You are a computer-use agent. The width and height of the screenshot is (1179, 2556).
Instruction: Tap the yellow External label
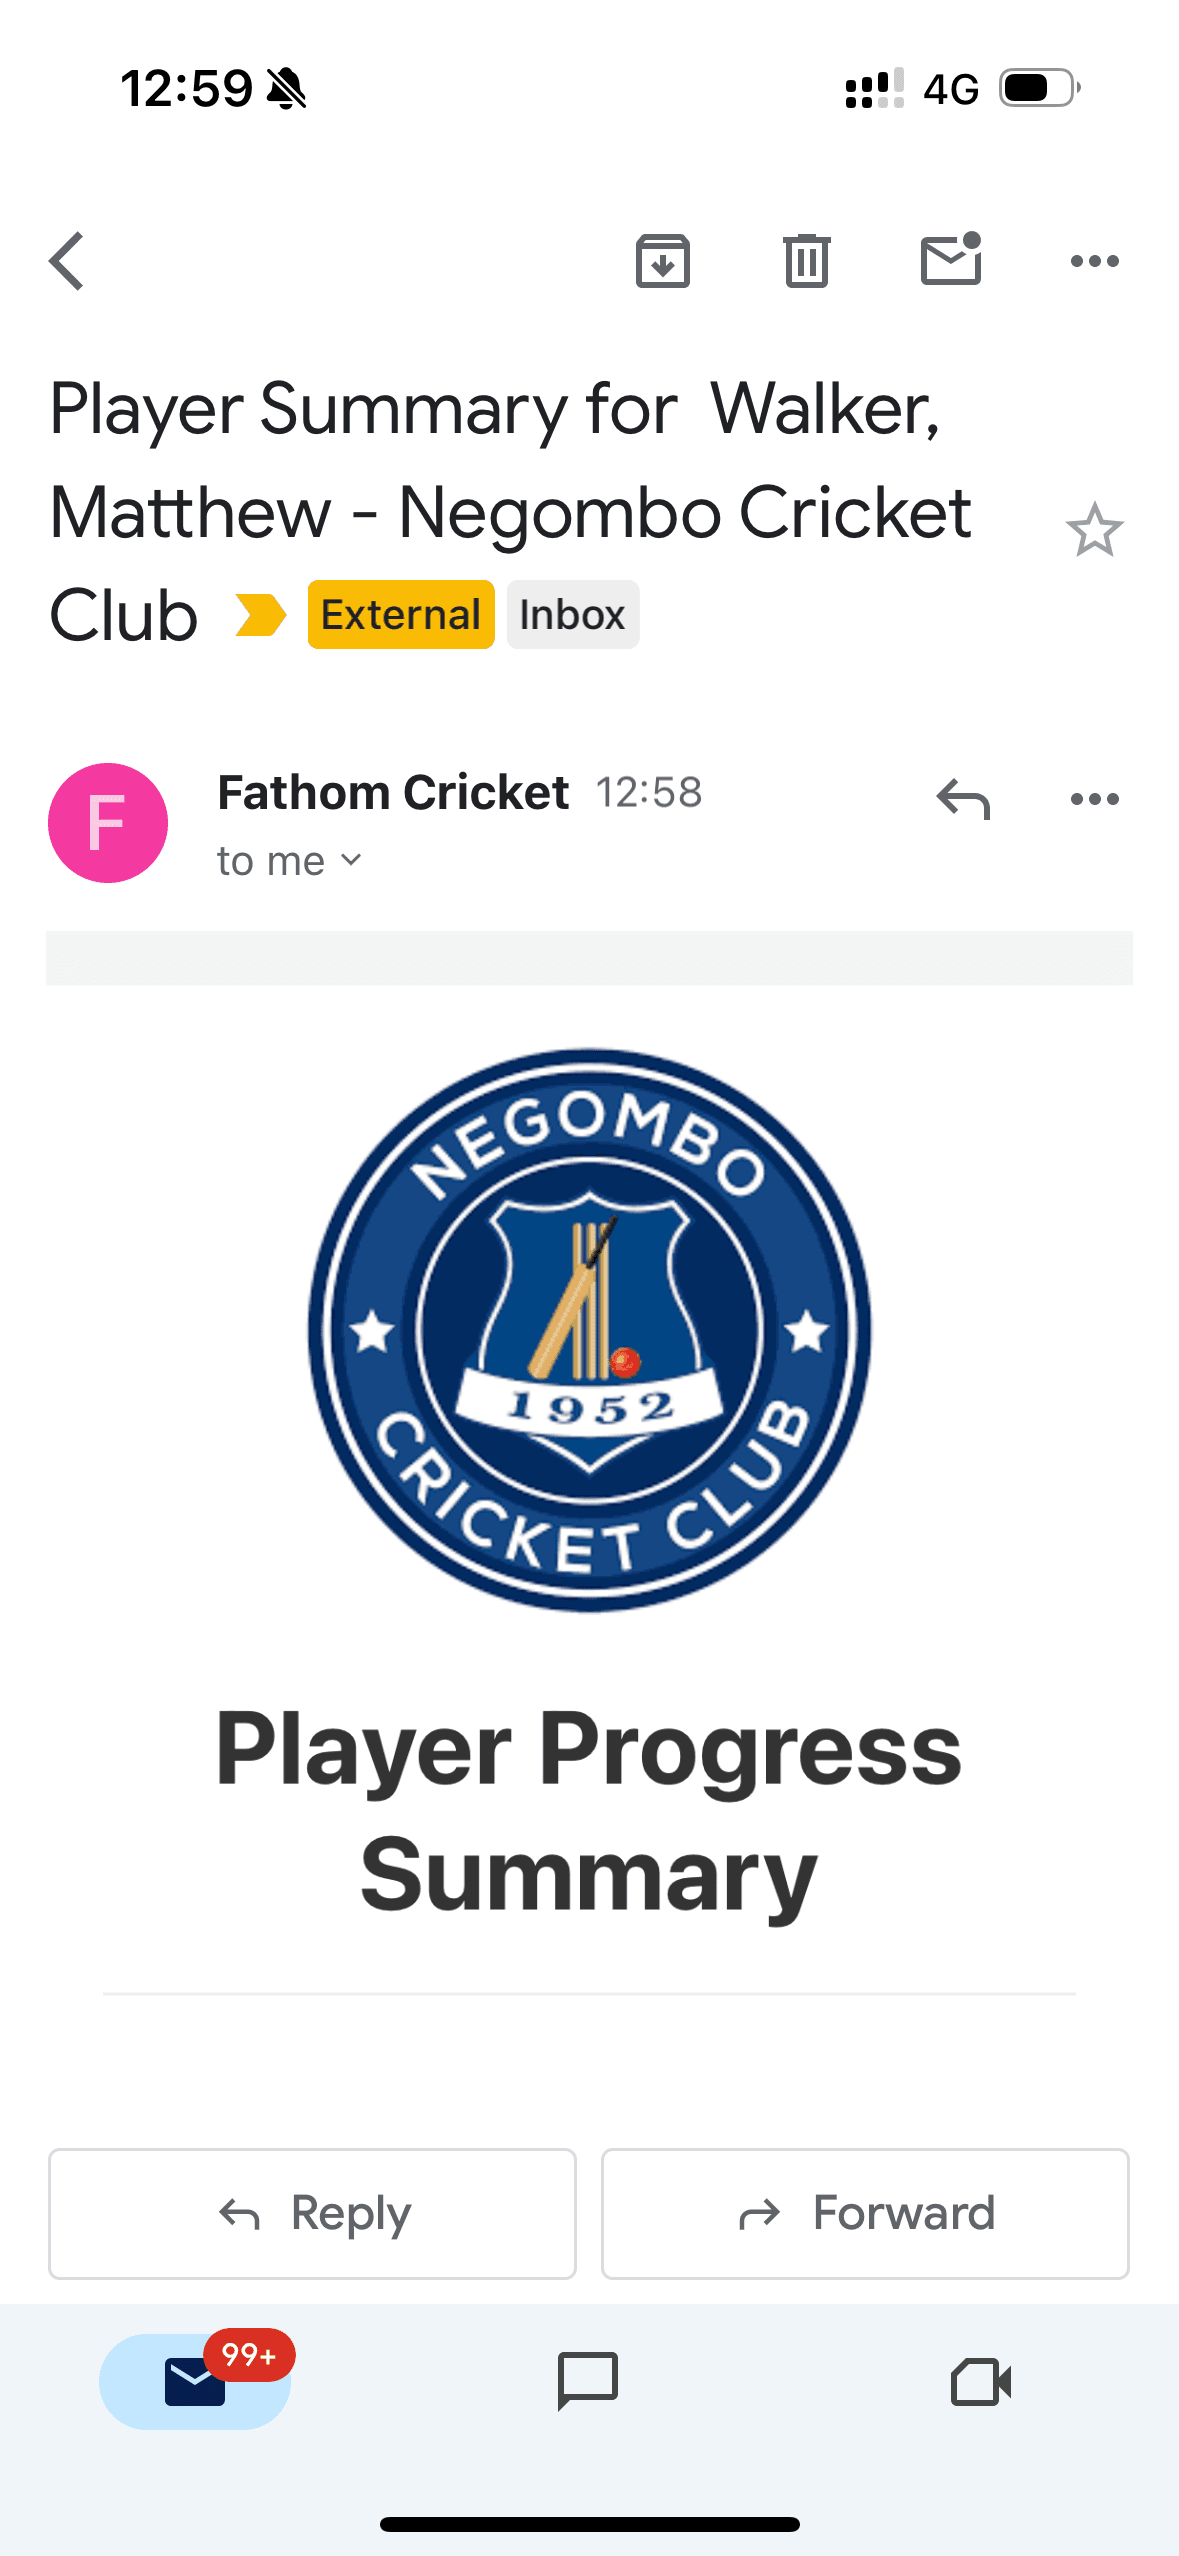point(400,613)
